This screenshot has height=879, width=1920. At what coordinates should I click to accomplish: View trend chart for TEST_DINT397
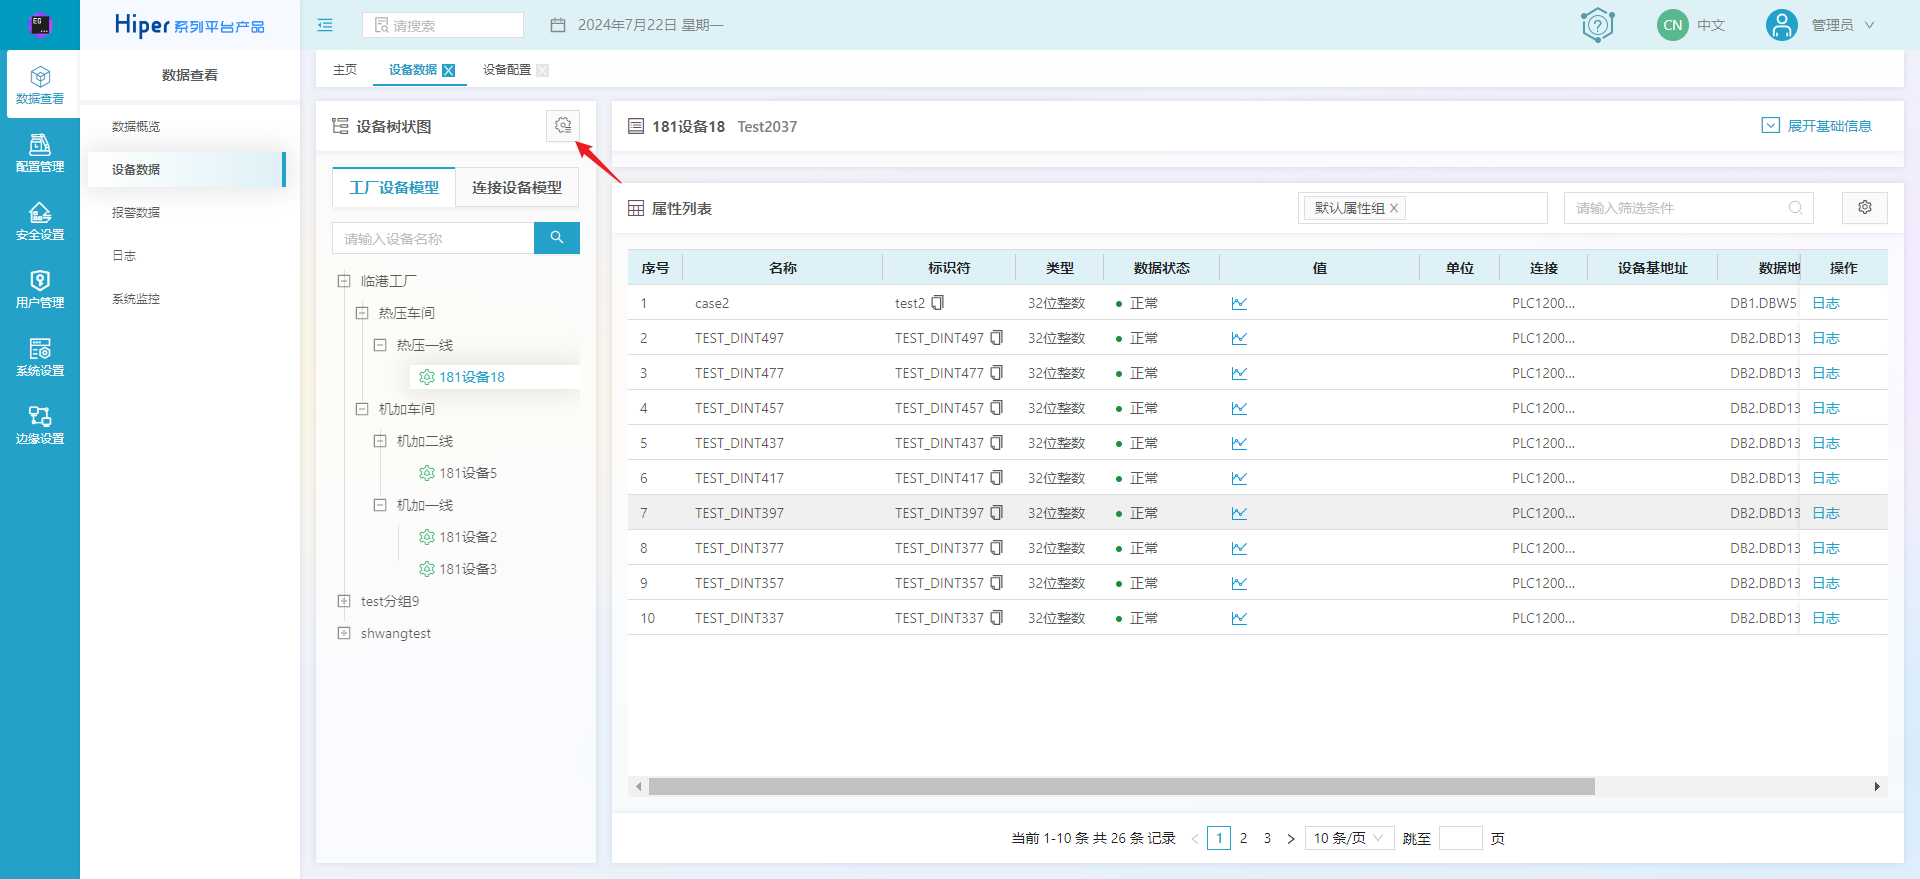(x=1239, y=513)
